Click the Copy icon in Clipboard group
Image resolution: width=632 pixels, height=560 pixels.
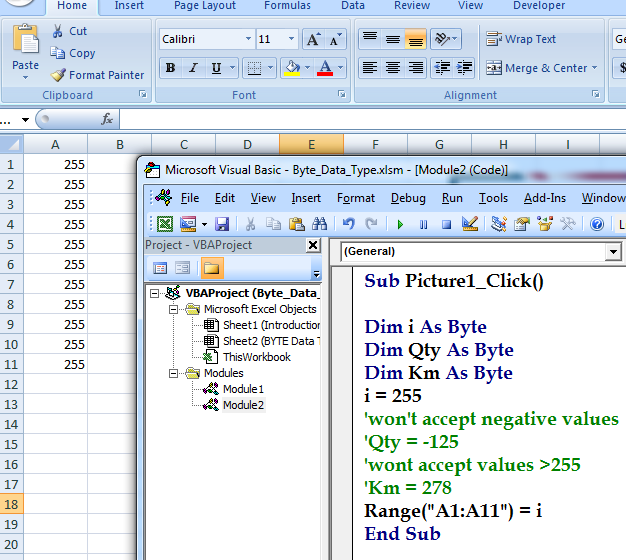click(57, 53)
